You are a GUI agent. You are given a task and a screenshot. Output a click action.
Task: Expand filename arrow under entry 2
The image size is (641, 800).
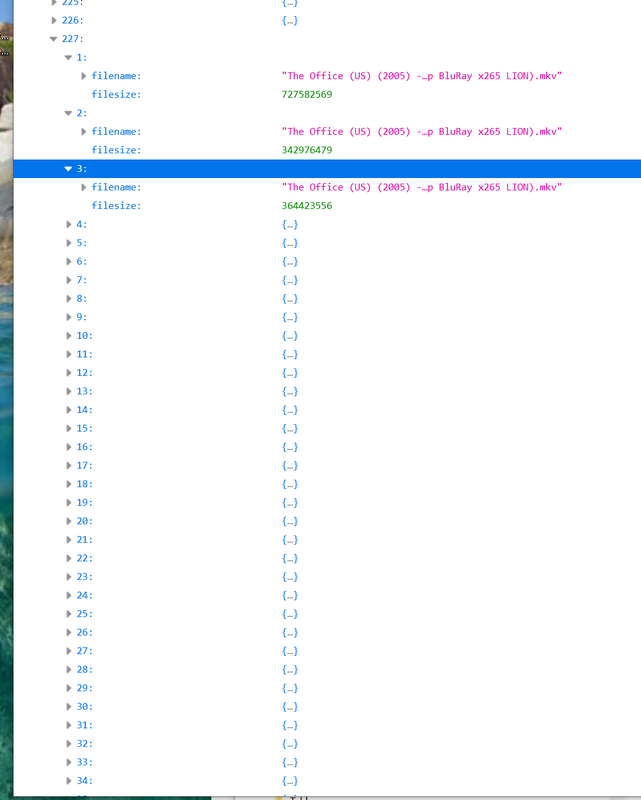pyautogui.click(x=84, y=132)
